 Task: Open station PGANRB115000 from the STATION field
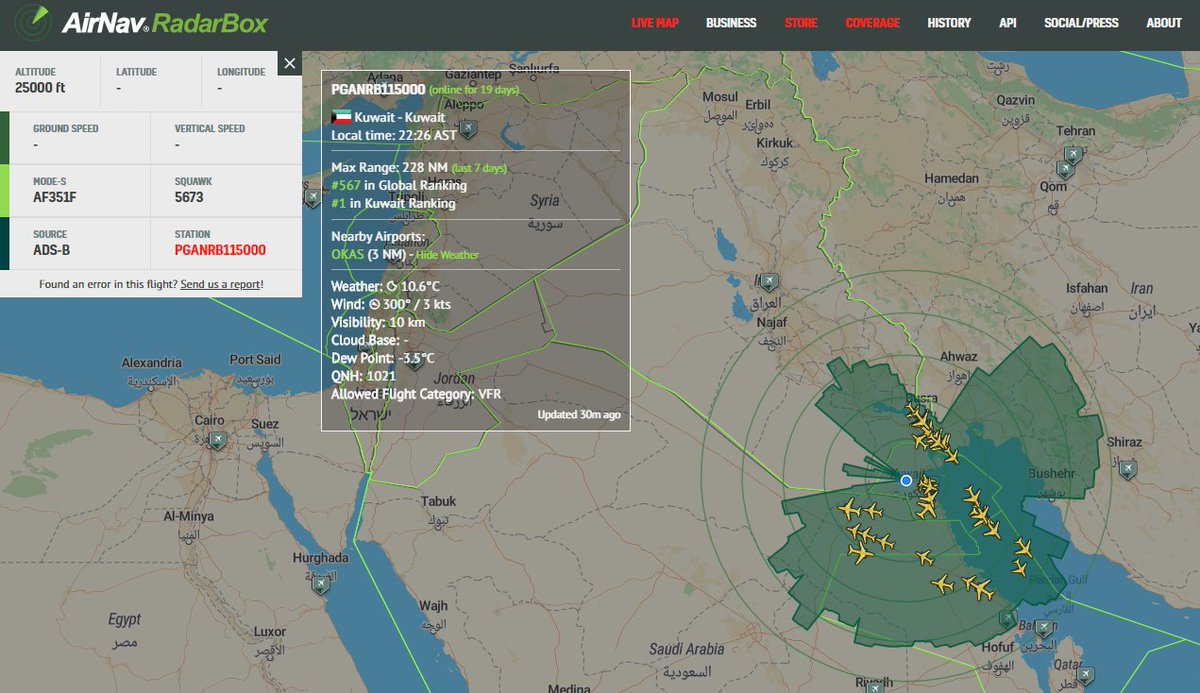pos(220,251)
